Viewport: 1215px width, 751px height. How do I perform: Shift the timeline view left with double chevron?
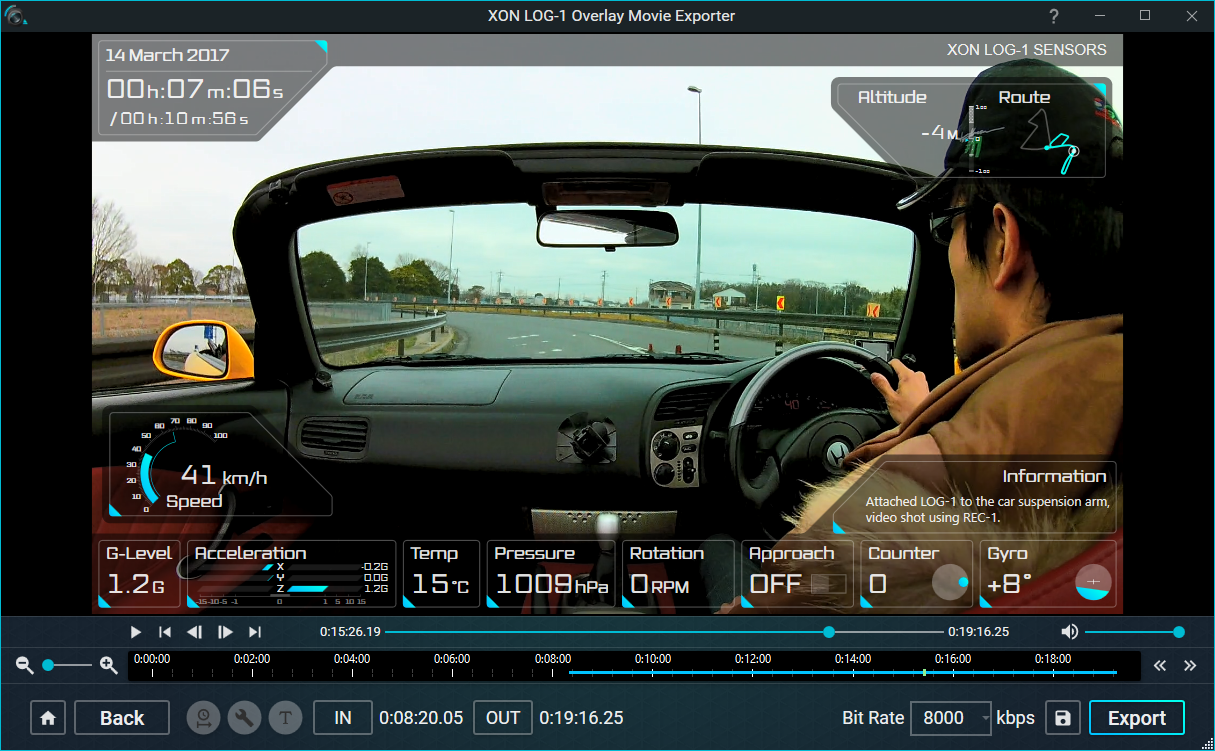1160,666
